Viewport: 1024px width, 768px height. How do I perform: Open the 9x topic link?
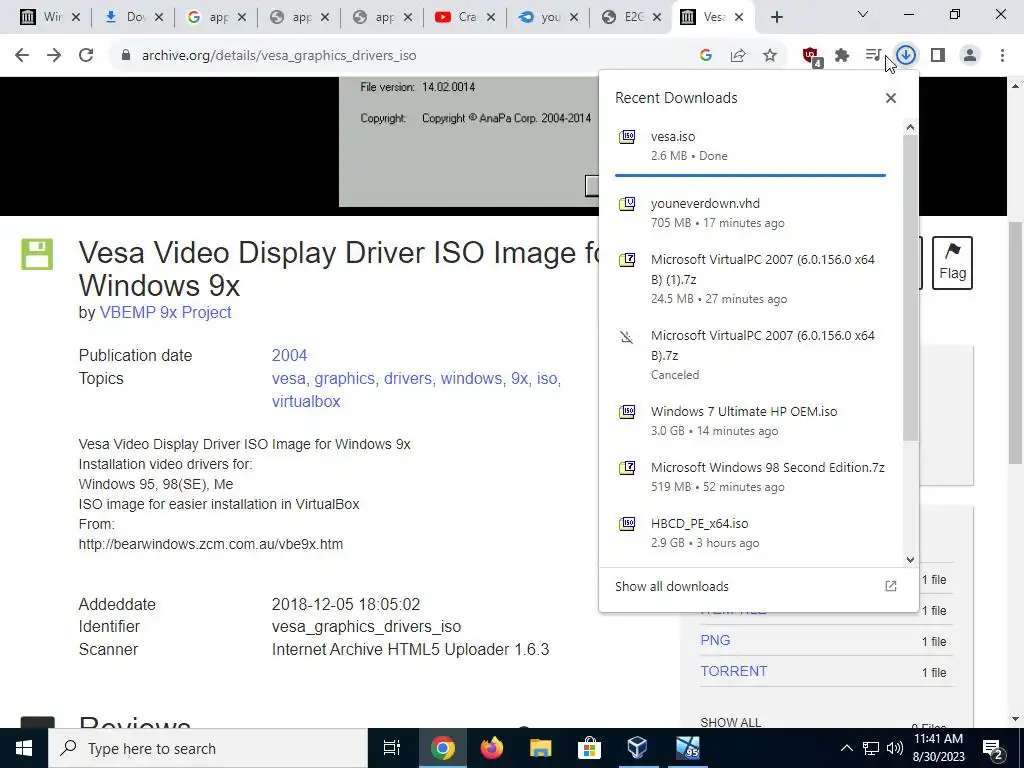click(x=519, y=379)
